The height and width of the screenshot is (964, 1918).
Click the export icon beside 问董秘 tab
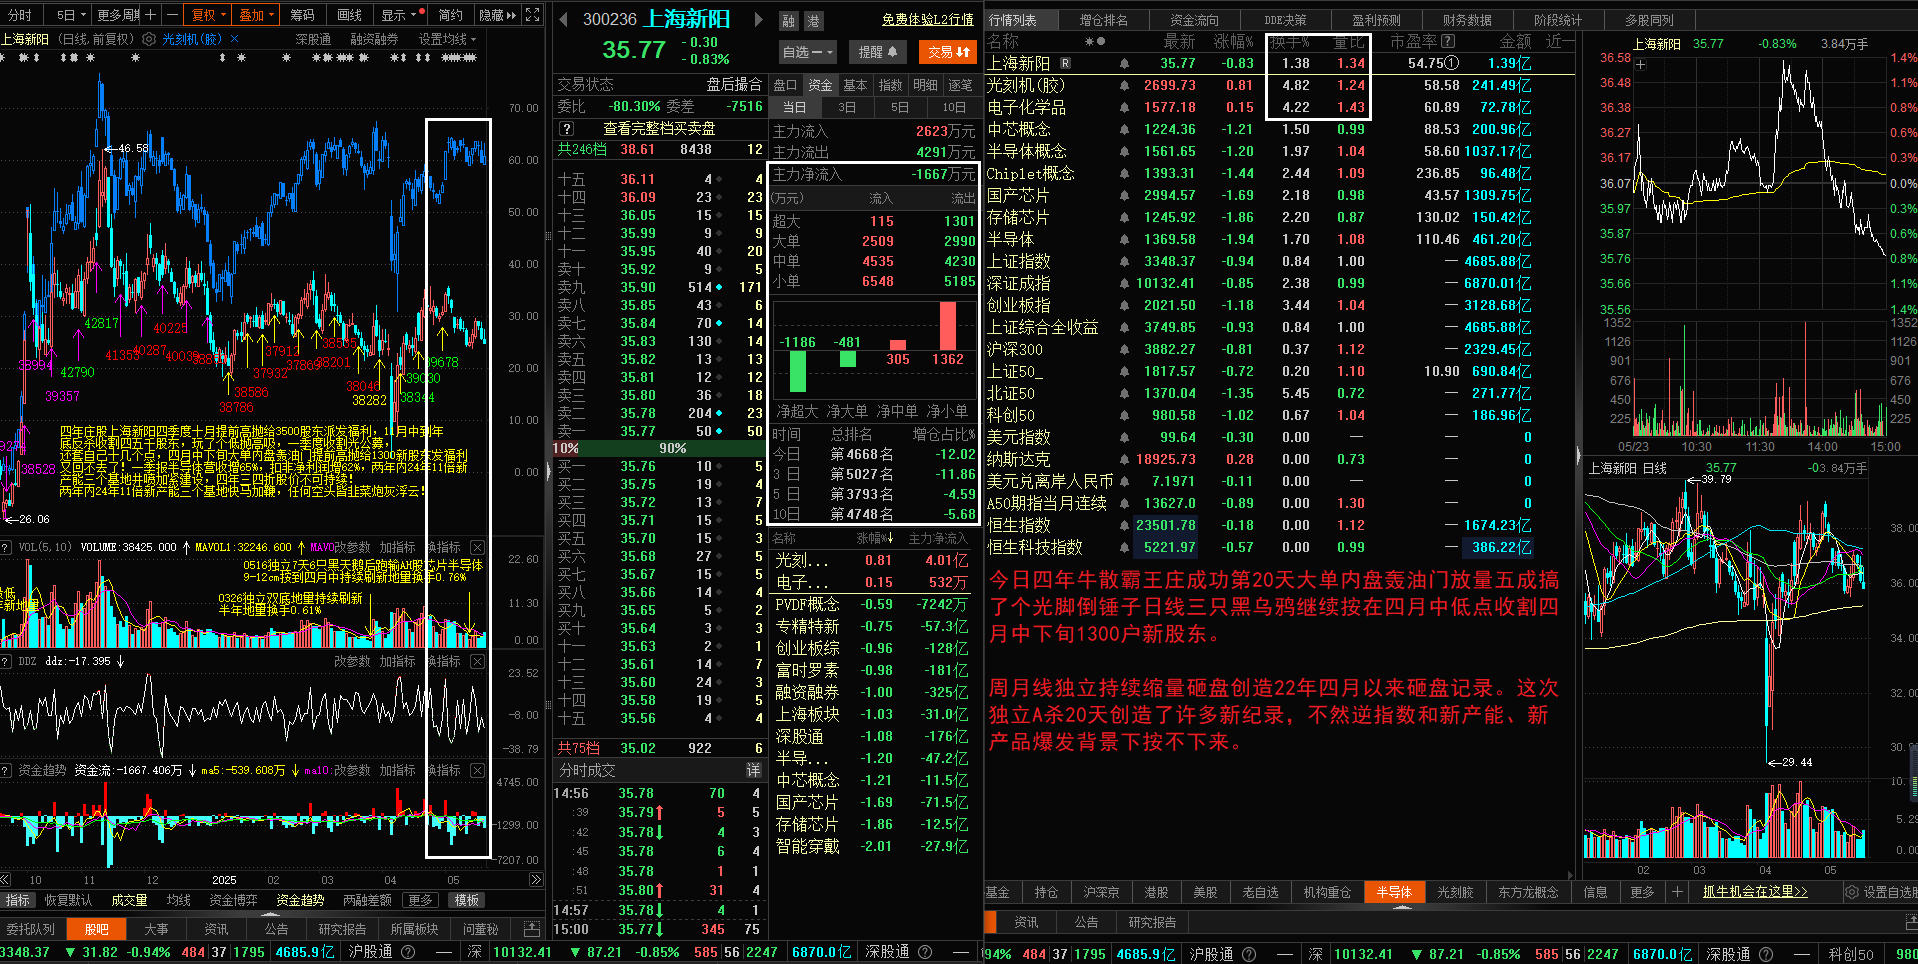pyautogui.click(x=532, y=929)
